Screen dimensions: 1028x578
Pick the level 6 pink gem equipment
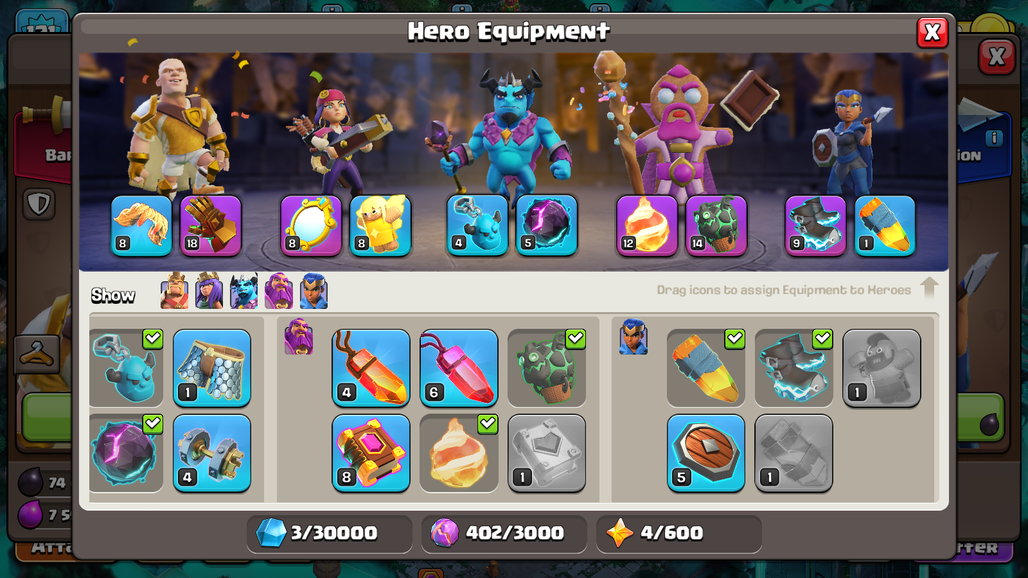click(459, 368)
